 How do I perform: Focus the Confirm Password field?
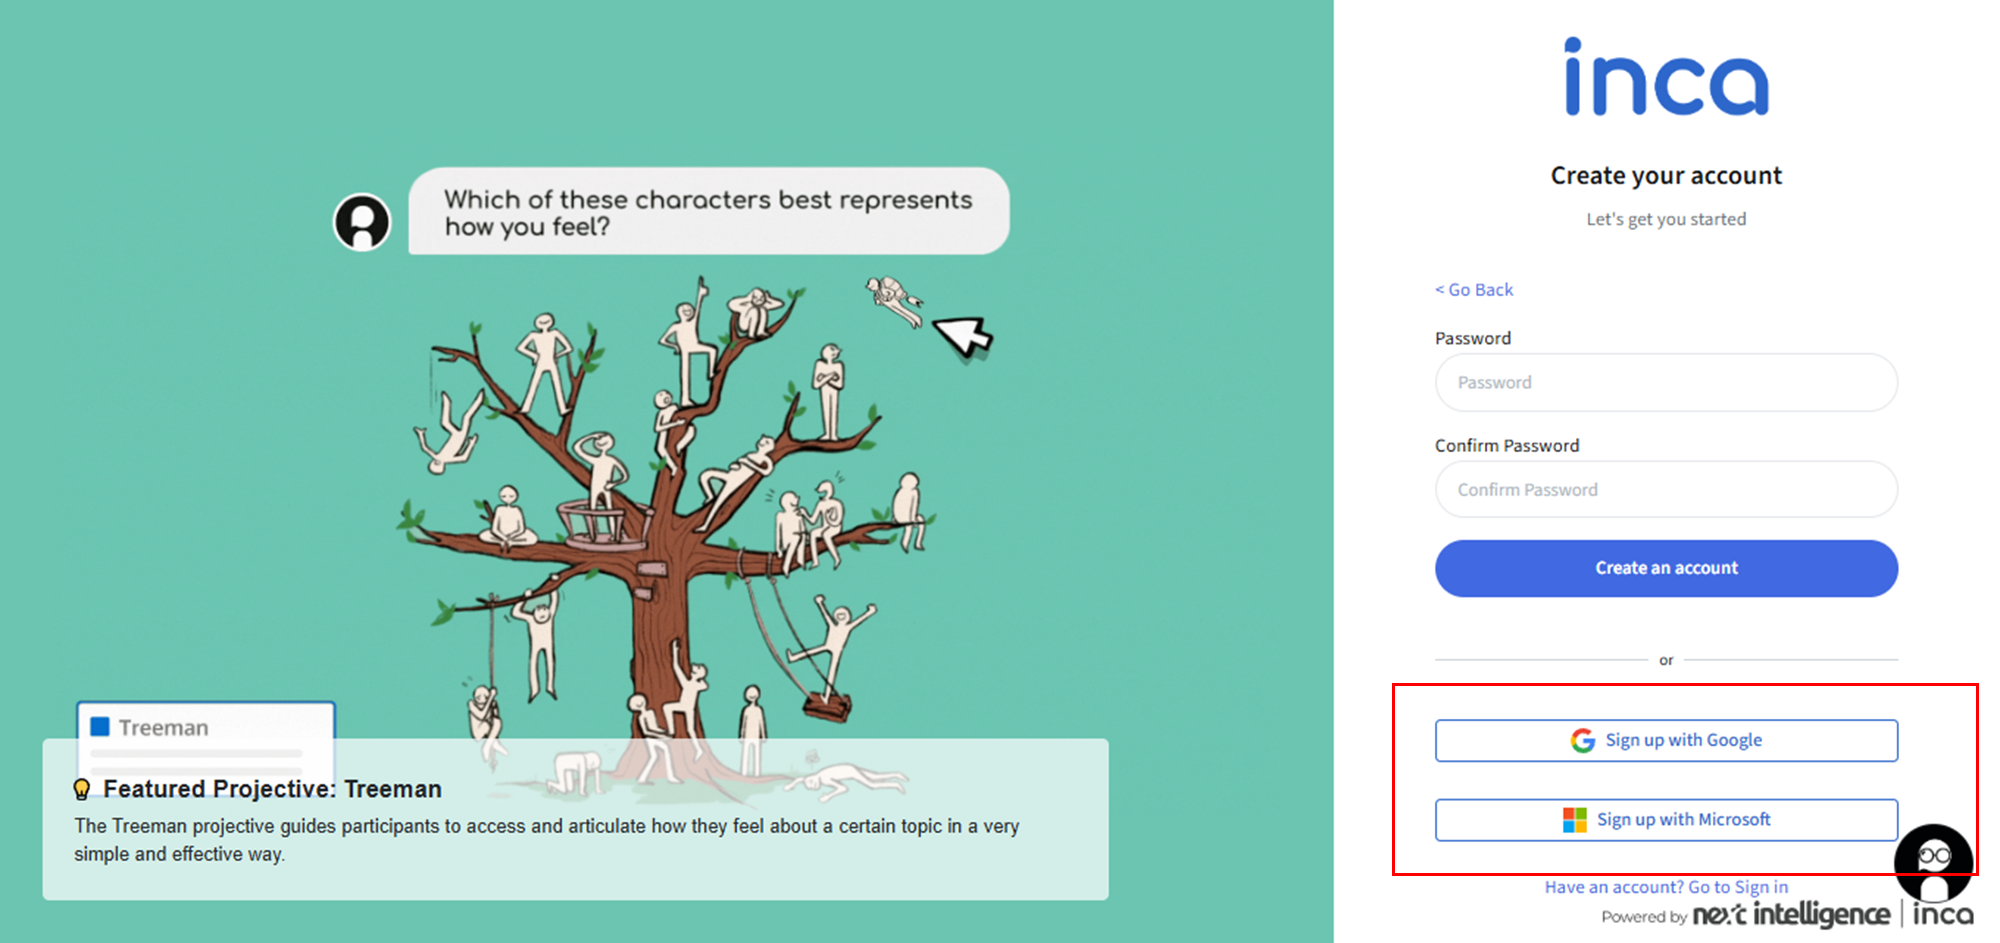1666,490
